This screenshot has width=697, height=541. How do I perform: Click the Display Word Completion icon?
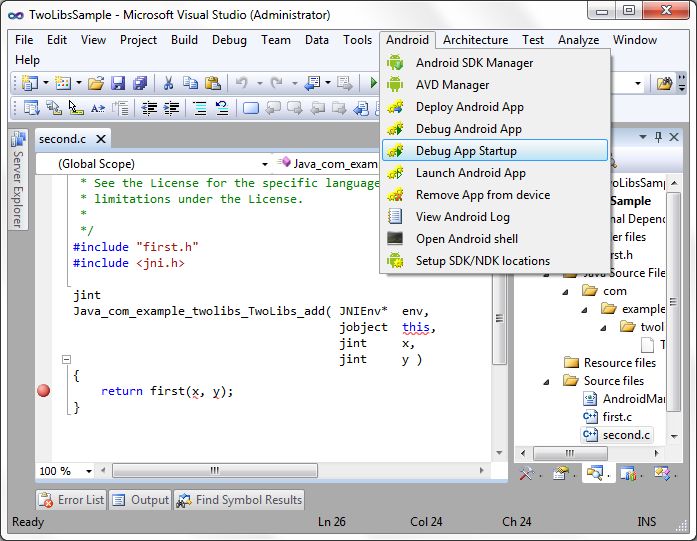[x=98, y=108]
